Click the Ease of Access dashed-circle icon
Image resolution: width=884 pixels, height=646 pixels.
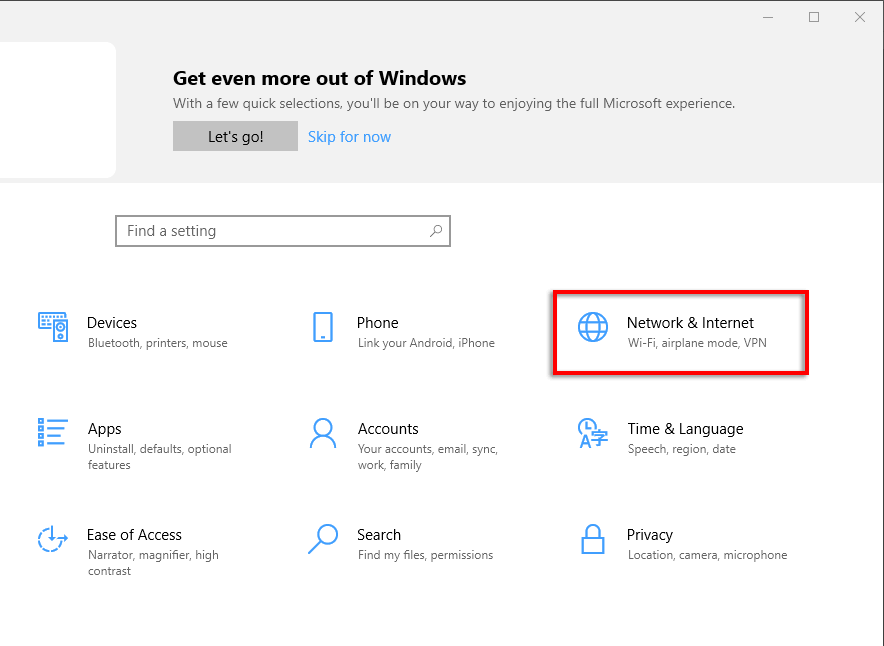53,539
